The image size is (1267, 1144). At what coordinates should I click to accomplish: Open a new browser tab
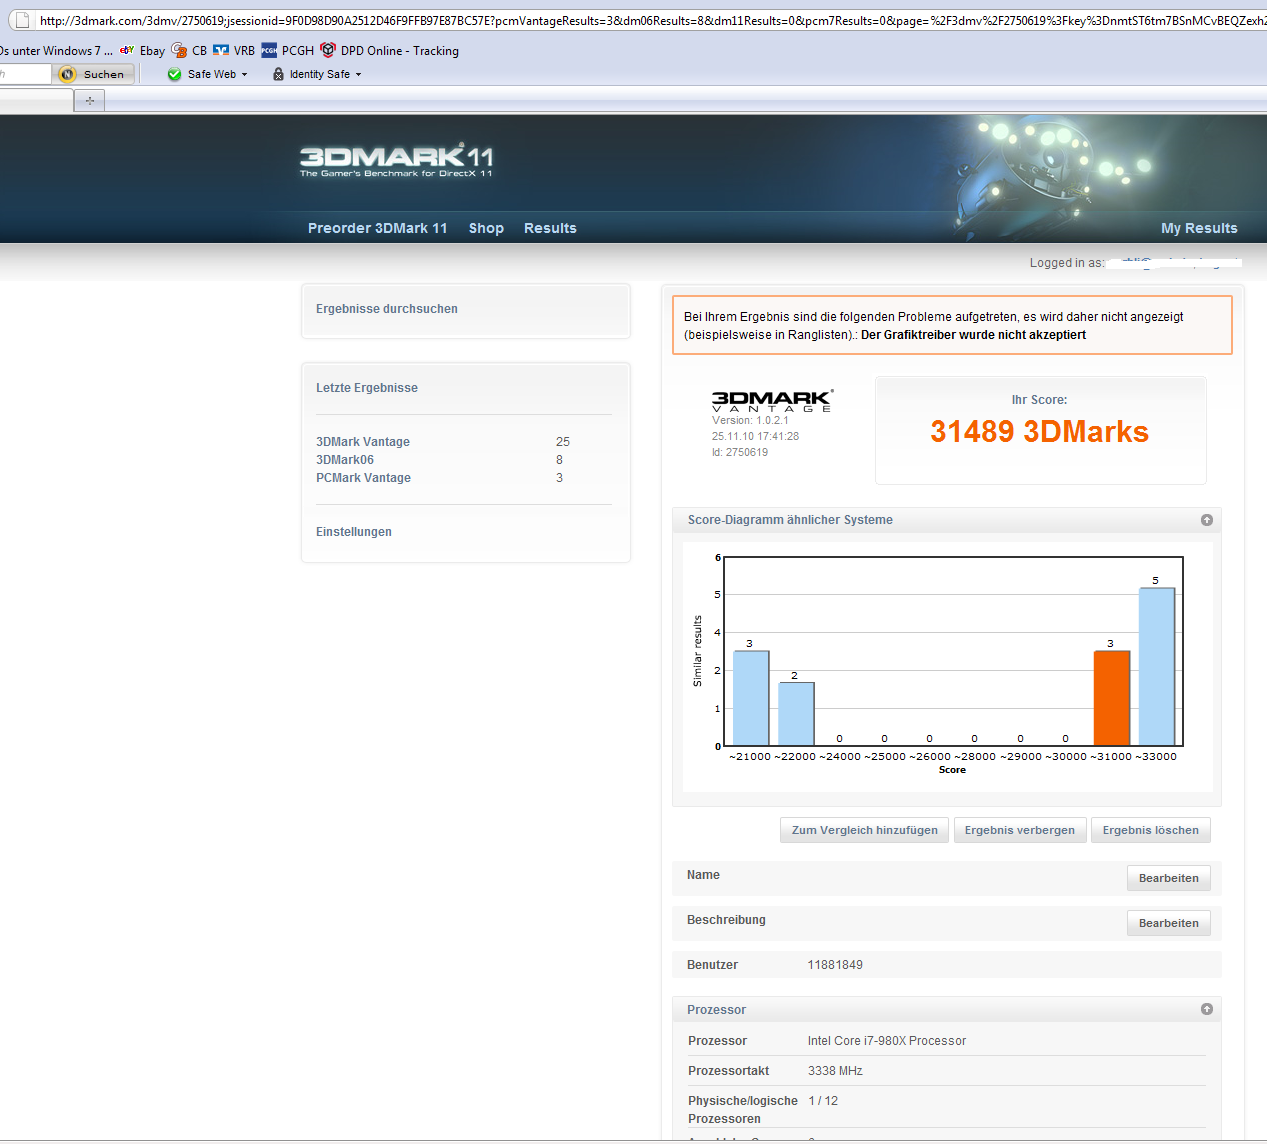90,100
